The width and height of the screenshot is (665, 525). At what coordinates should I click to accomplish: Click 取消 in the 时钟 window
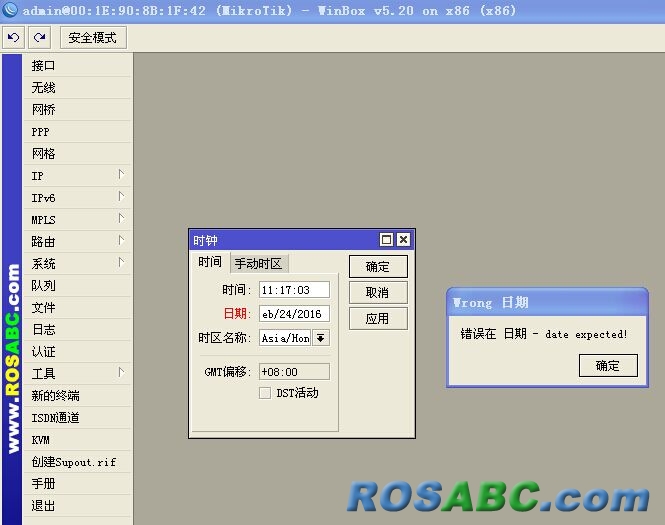tap(378, 293)
